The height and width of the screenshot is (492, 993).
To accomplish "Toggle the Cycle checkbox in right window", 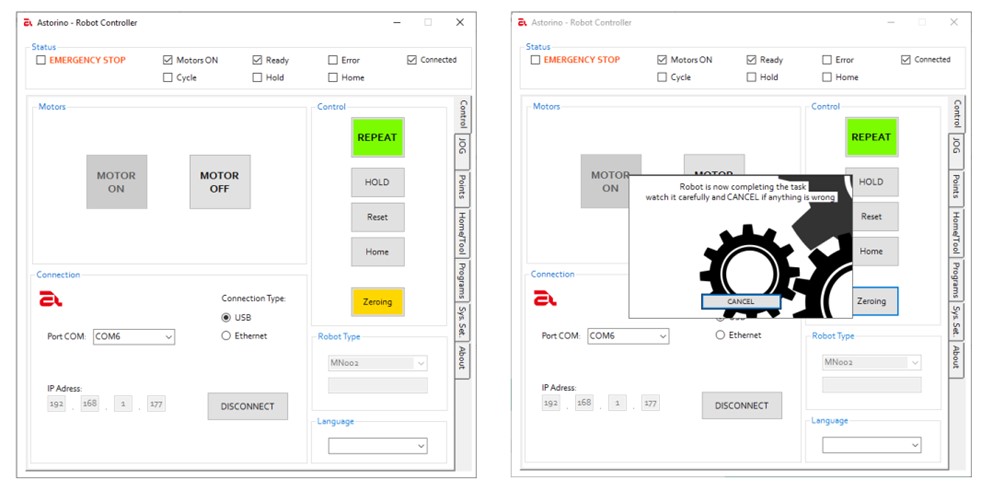I will pos(662,77).
